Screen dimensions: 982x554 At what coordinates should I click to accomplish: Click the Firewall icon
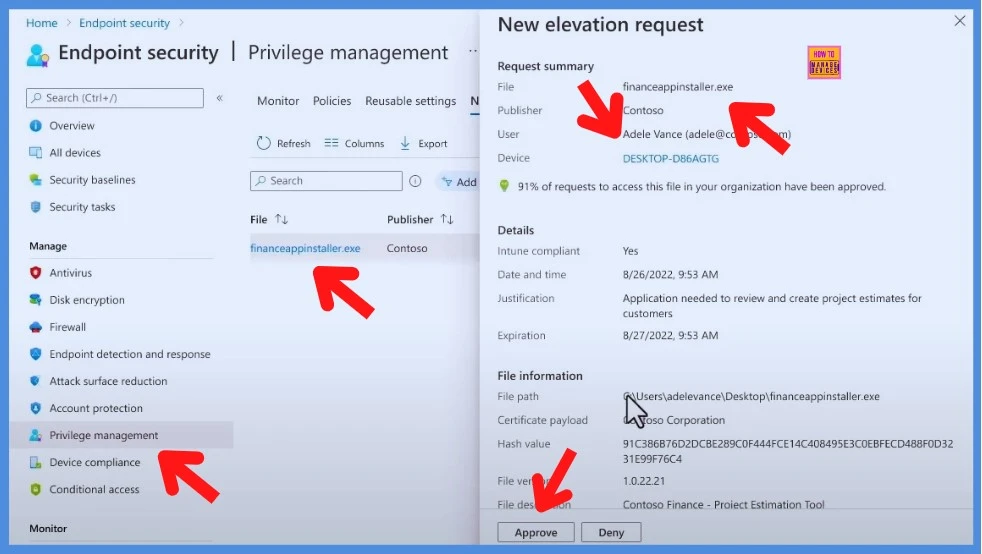(36, 327)
